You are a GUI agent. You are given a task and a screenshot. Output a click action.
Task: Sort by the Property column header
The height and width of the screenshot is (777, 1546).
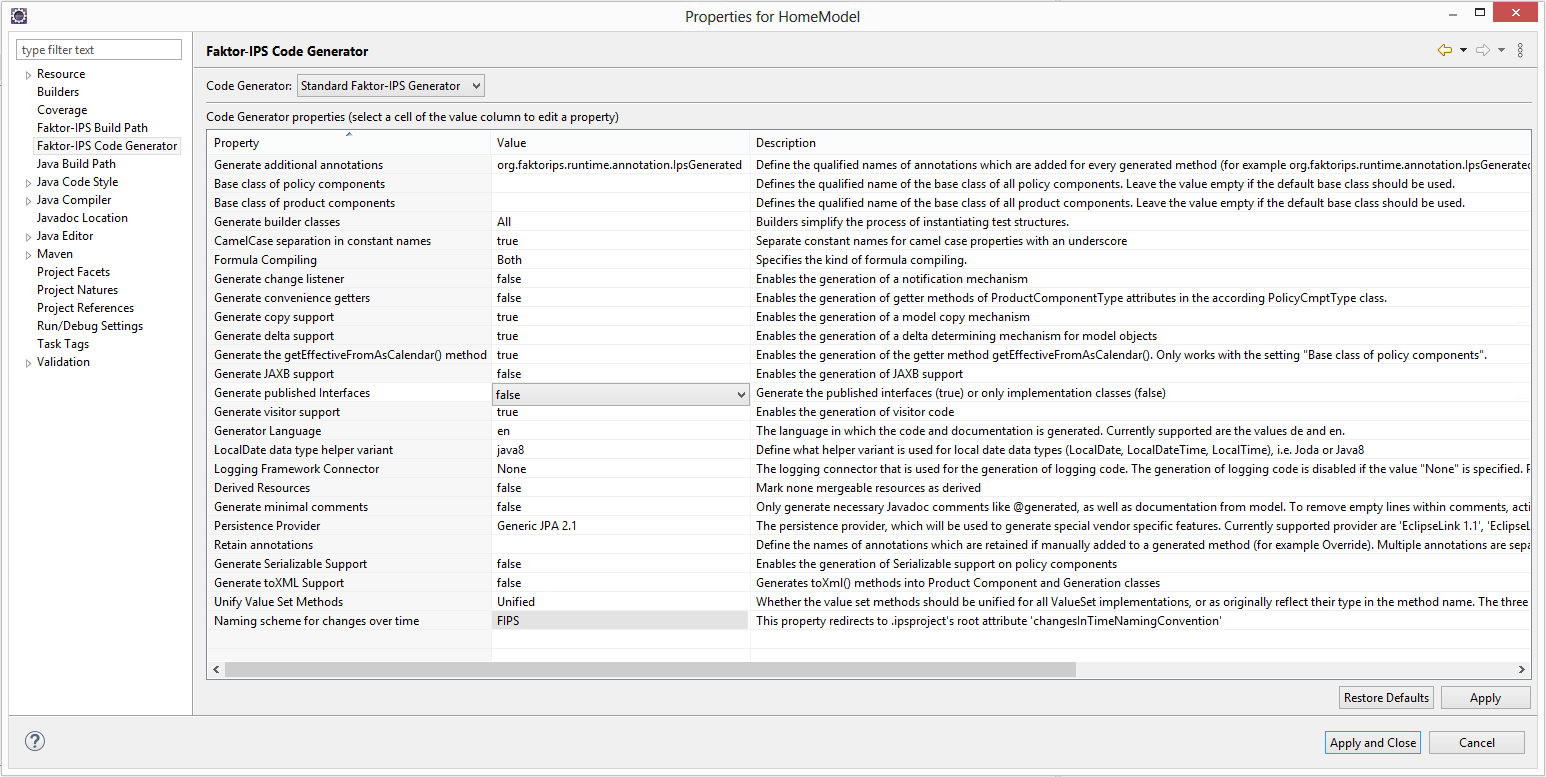349,143
